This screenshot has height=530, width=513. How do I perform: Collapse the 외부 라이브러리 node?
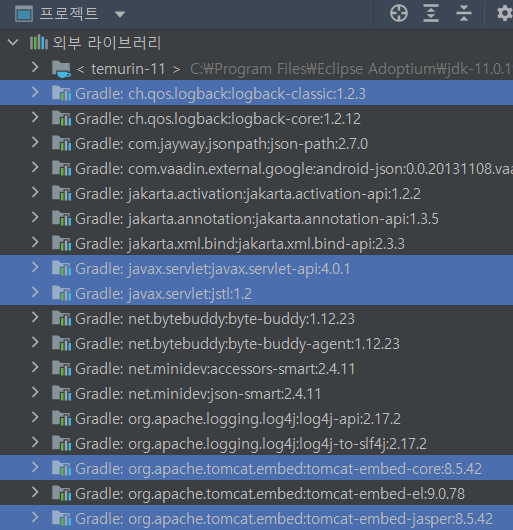point(13,43)
